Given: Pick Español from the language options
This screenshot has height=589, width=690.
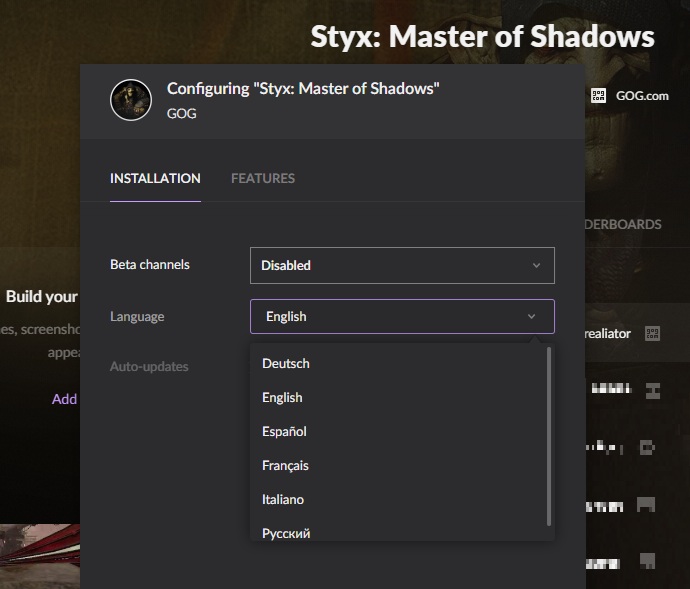Looking at the screenshot, I should [284, 431].
